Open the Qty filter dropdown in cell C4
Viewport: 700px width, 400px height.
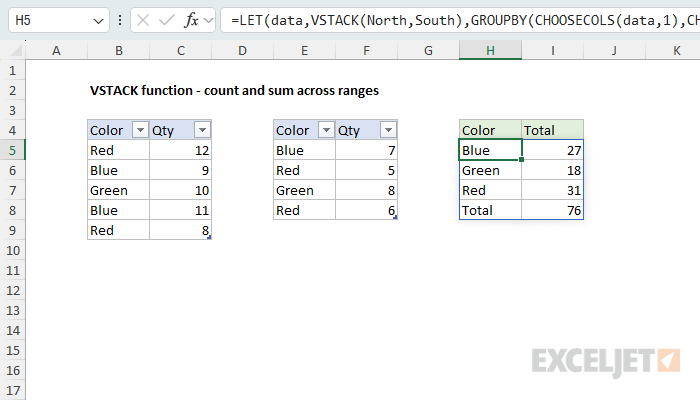coord(202,130)
